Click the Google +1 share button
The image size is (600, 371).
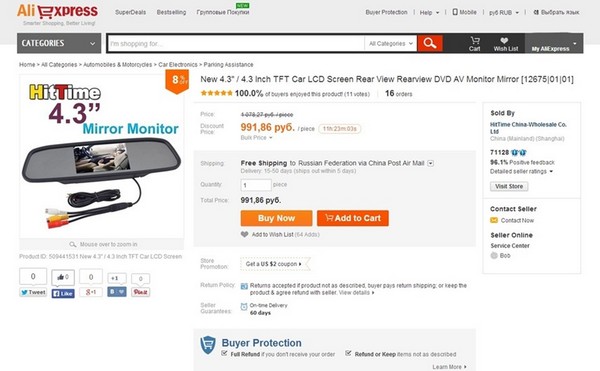click(91, 292)
